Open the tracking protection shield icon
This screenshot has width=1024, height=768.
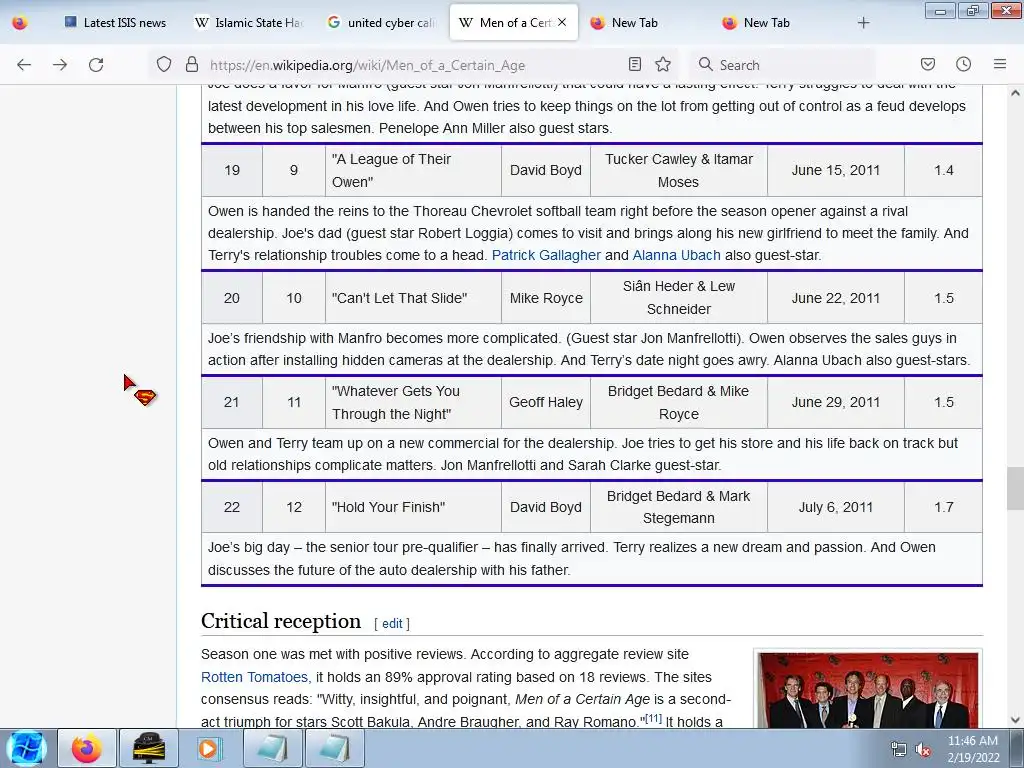(164, 64)
